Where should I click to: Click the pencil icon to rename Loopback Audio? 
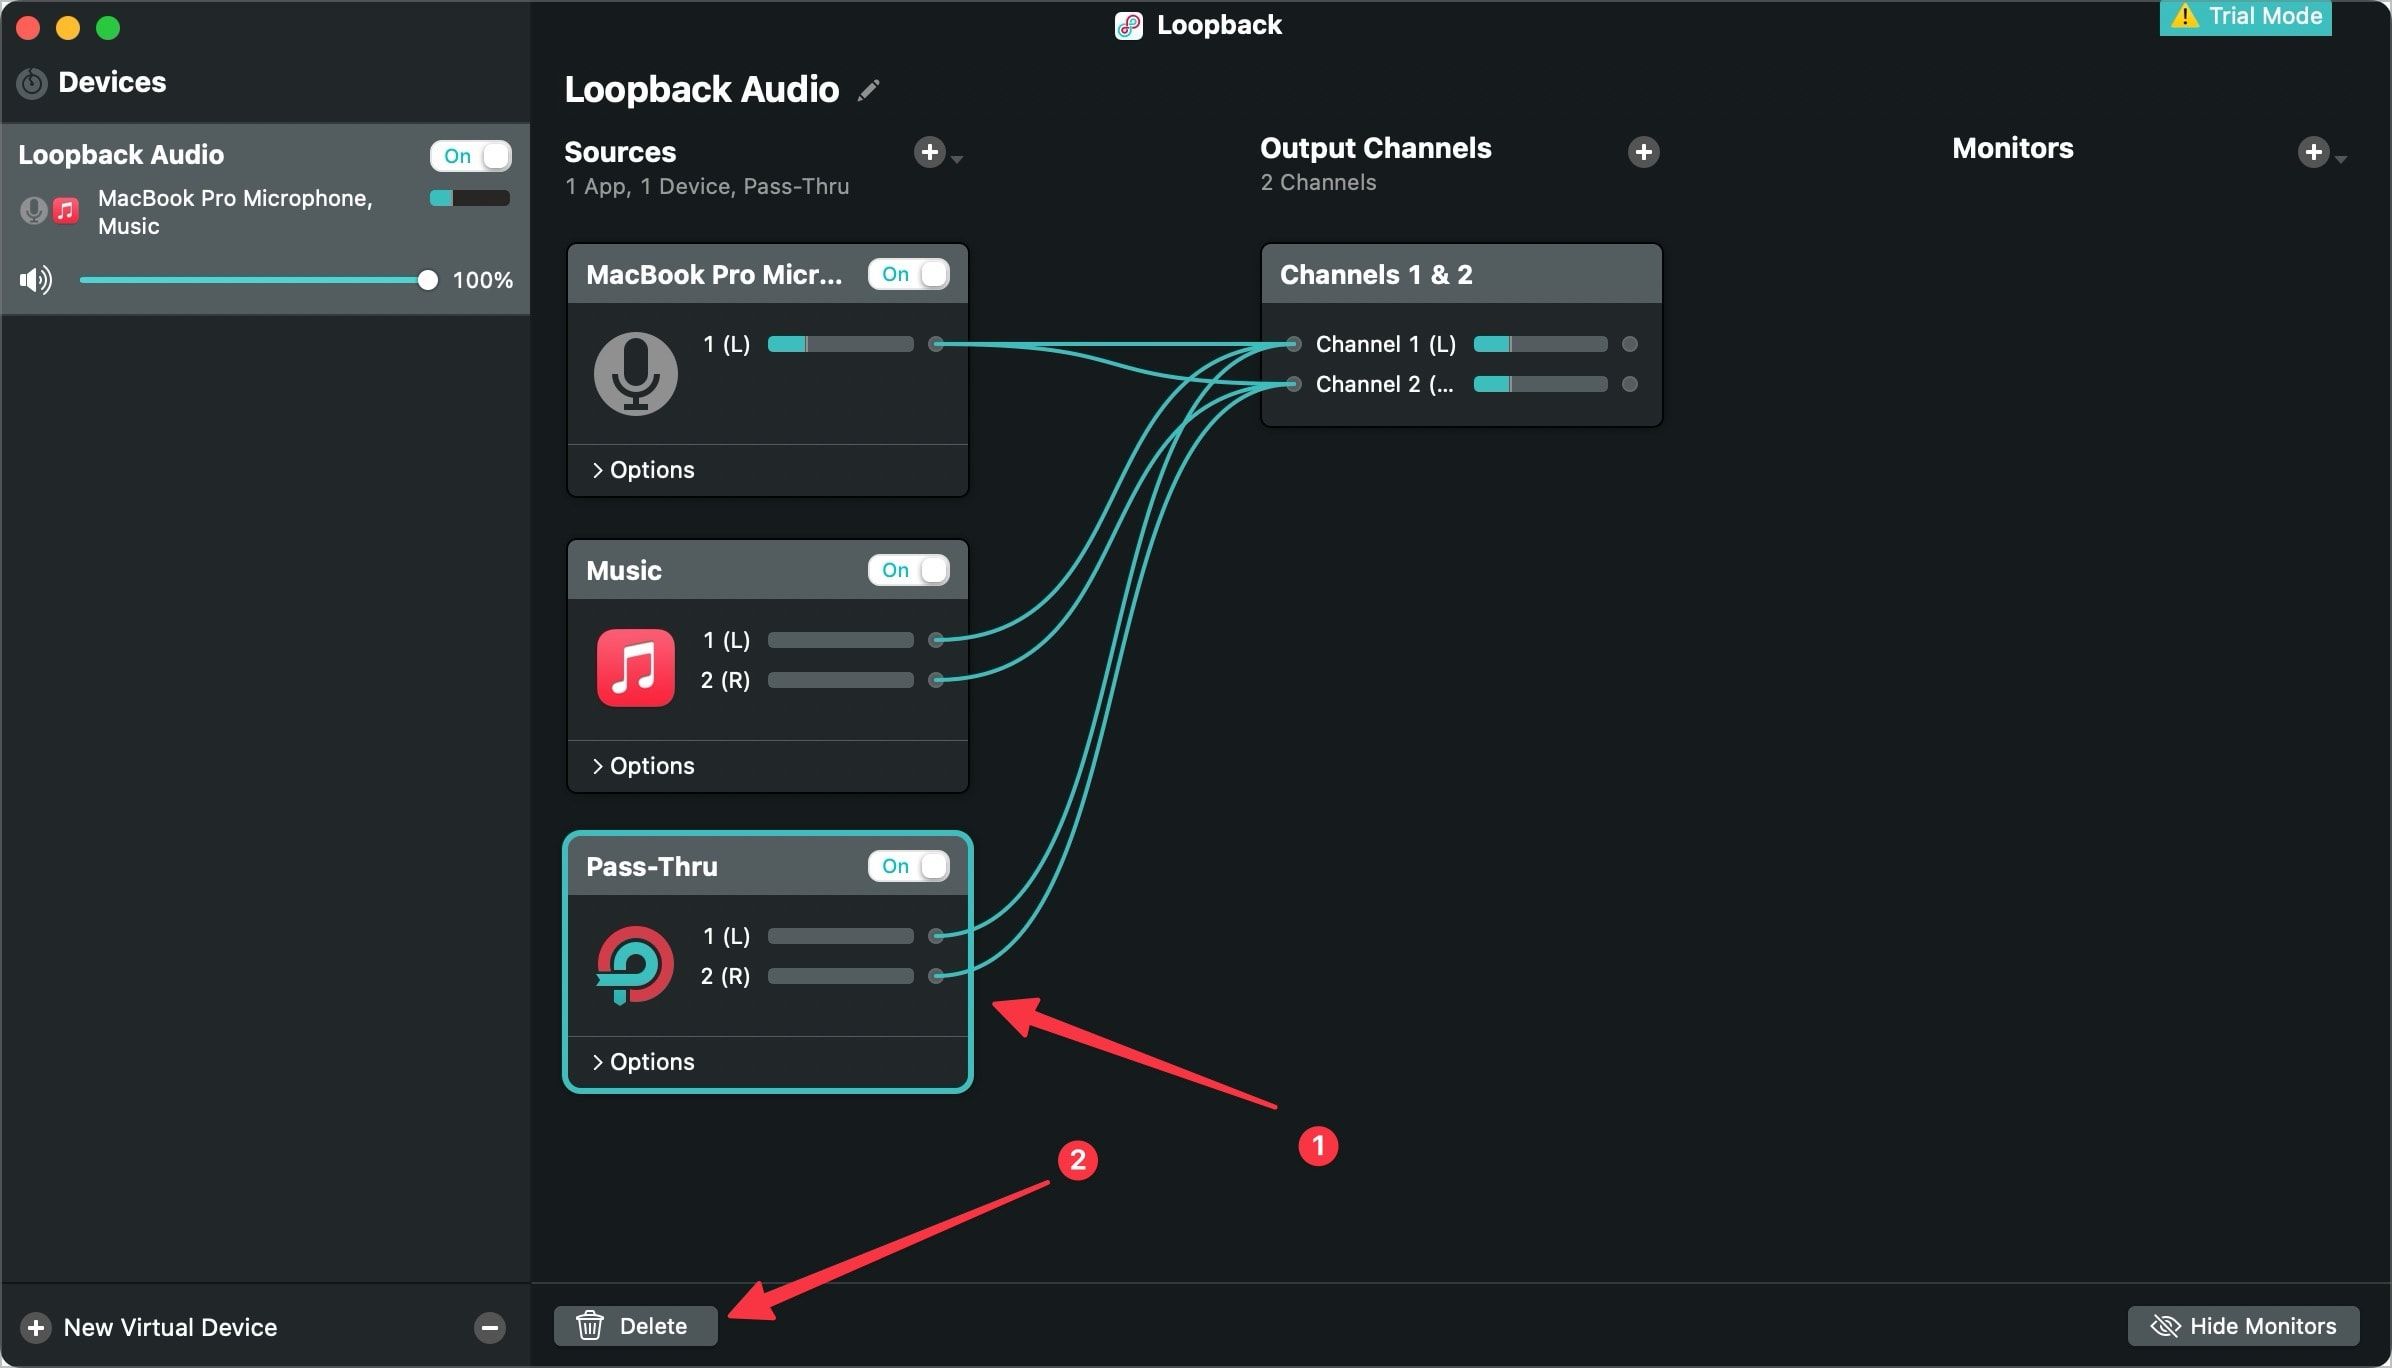point(869,89)
